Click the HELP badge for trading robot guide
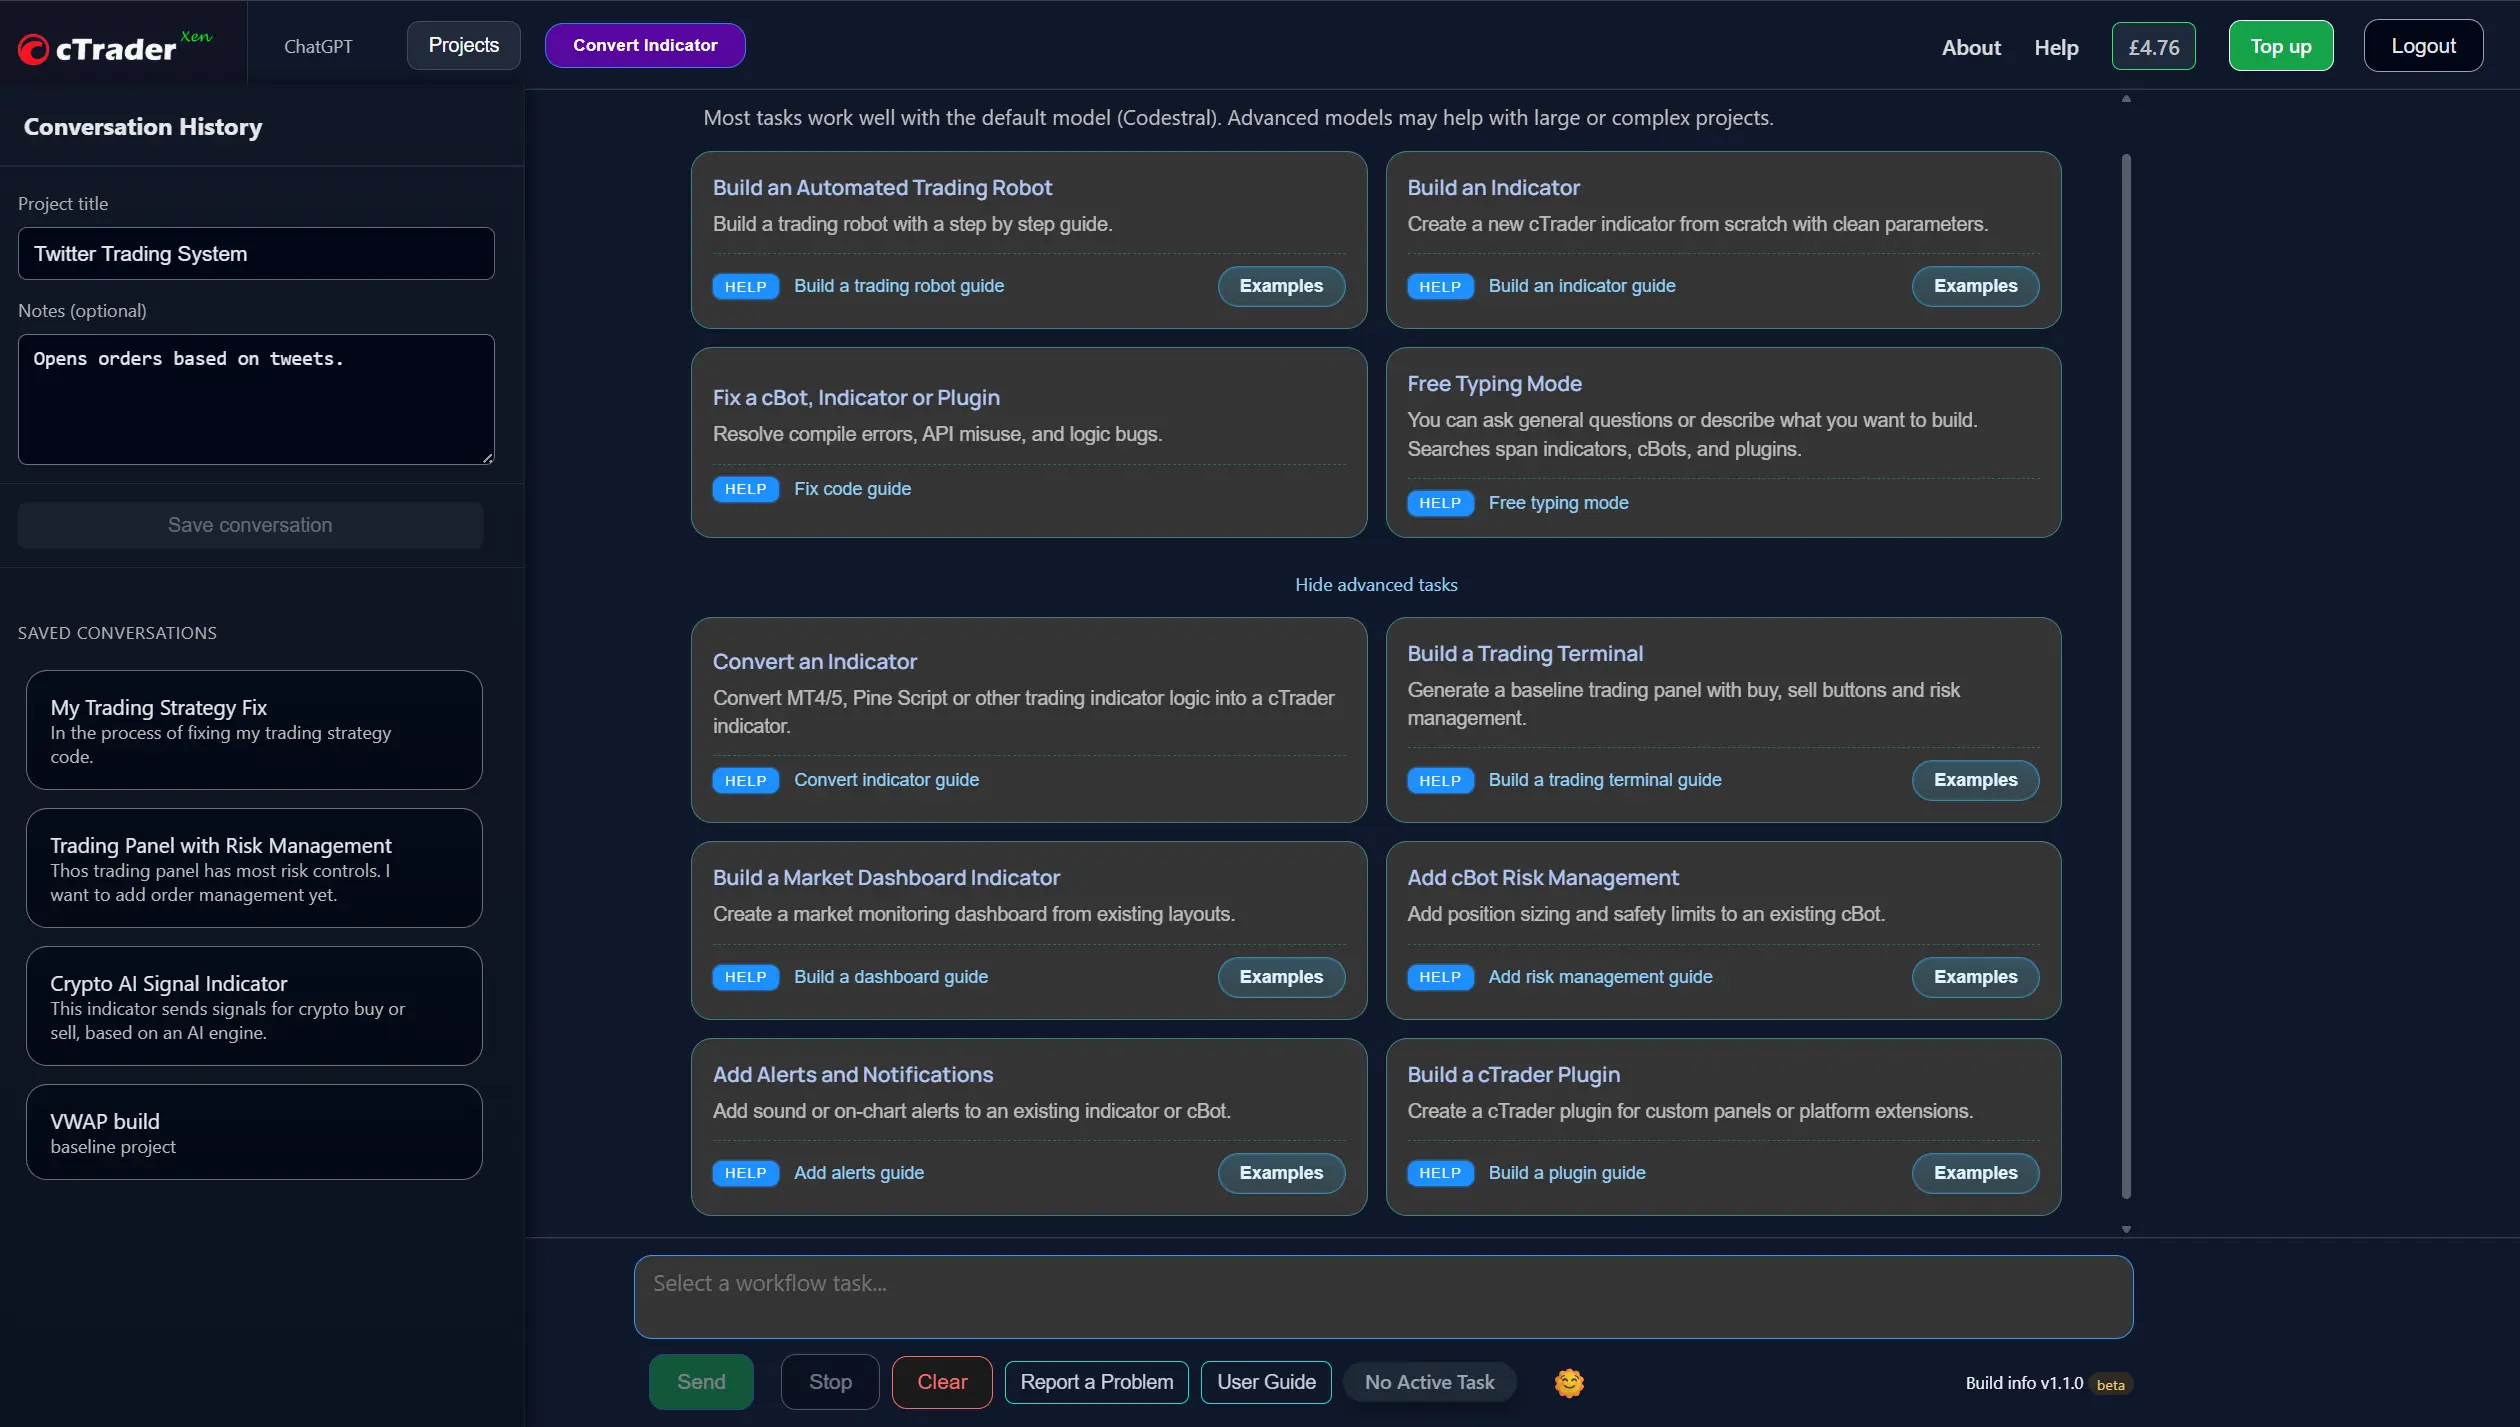The height and width of the screenshot is (1427, 2520). tap(745, 287)
